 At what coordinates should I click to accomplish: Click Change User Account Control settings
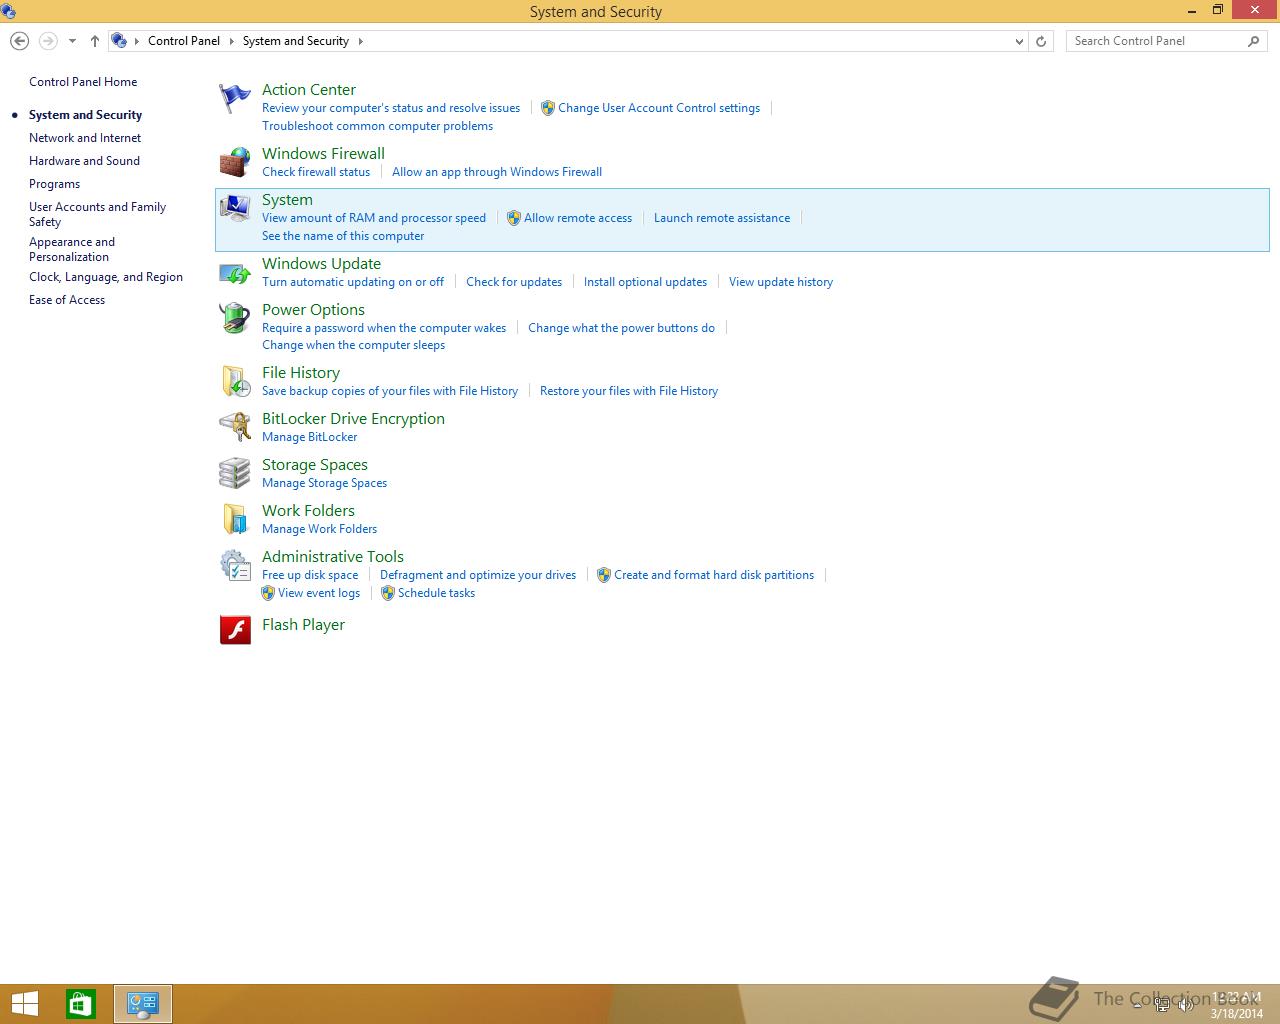coord(659,108)
